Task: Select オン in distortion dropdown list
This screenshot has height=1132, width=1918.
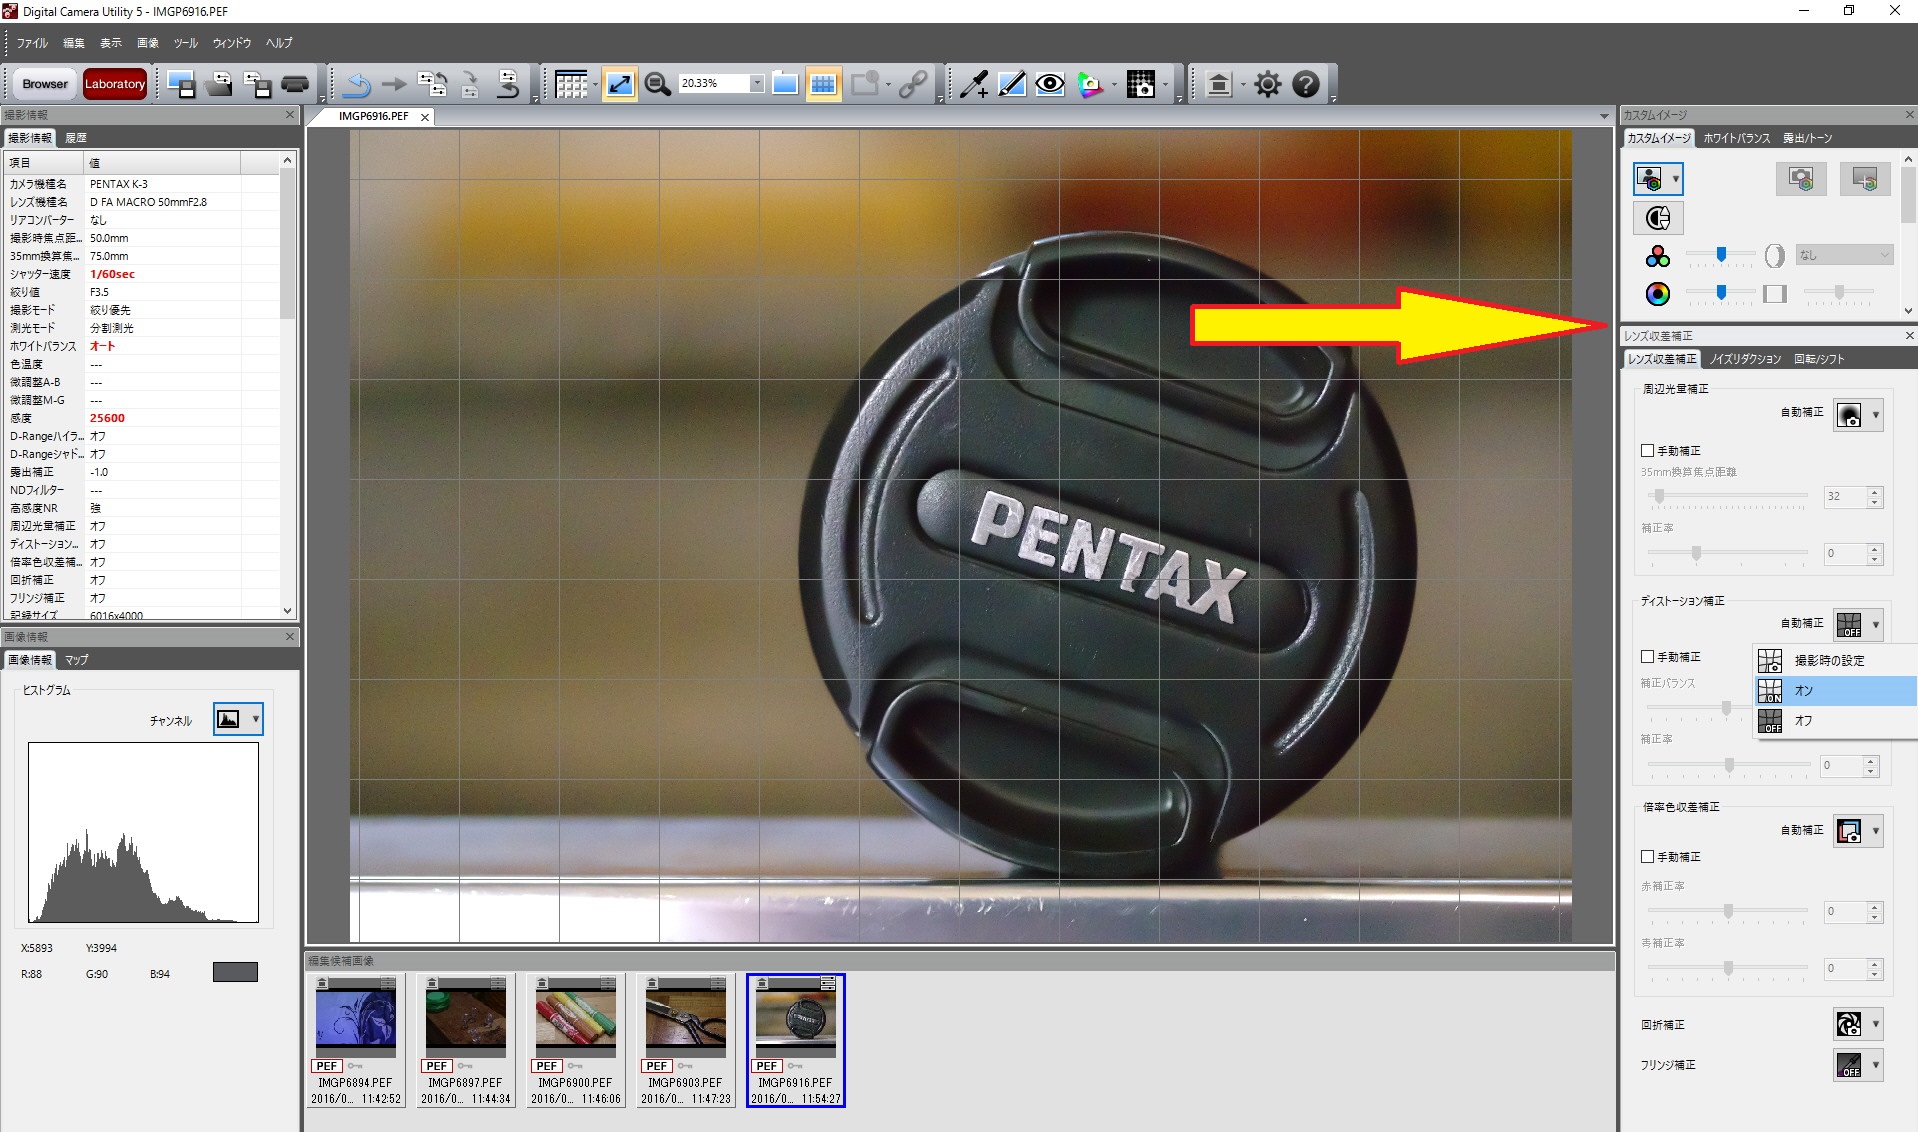Action: (x=1836, y=690)
